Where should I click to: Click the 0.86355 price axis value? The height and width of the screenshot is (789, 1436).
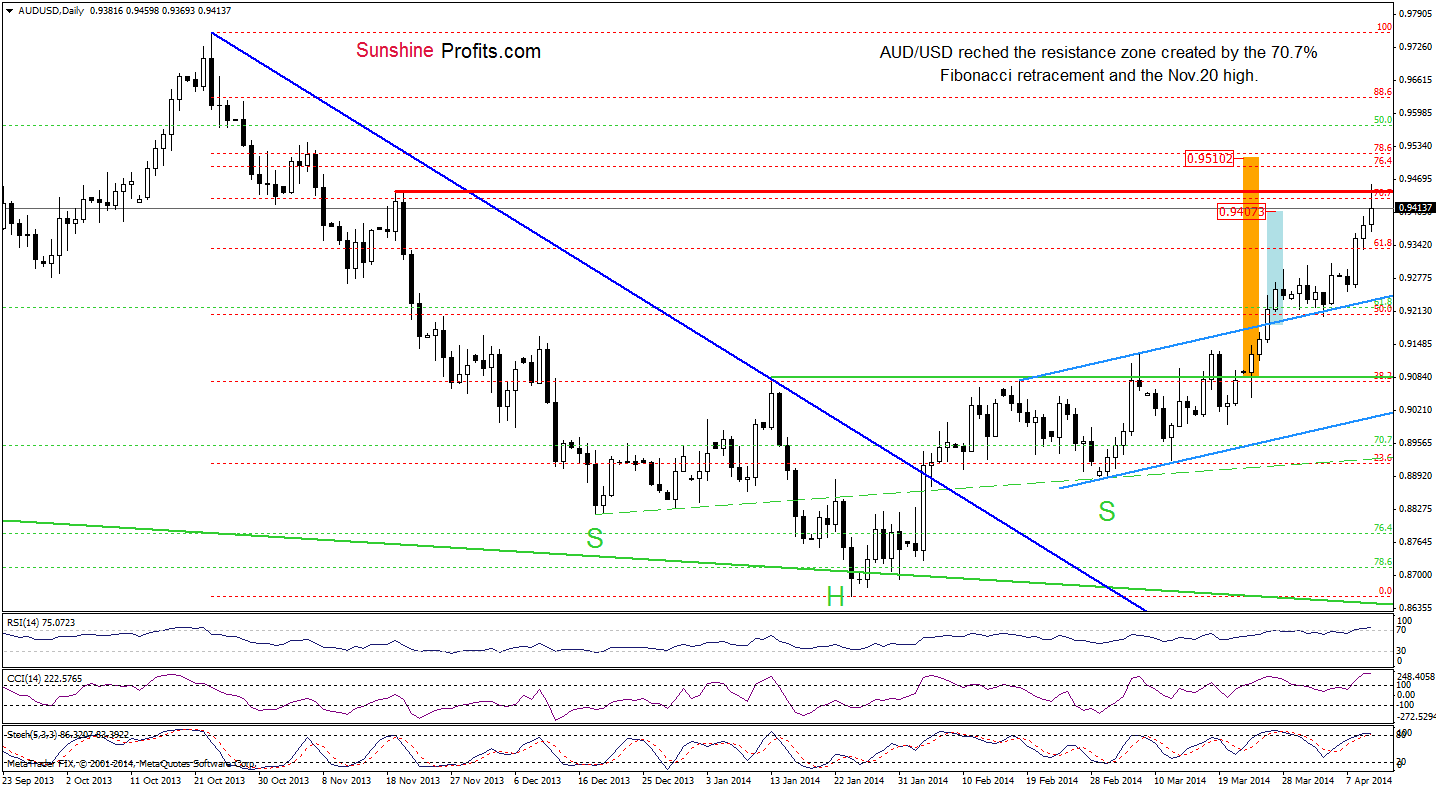(x=1416, y=608)
